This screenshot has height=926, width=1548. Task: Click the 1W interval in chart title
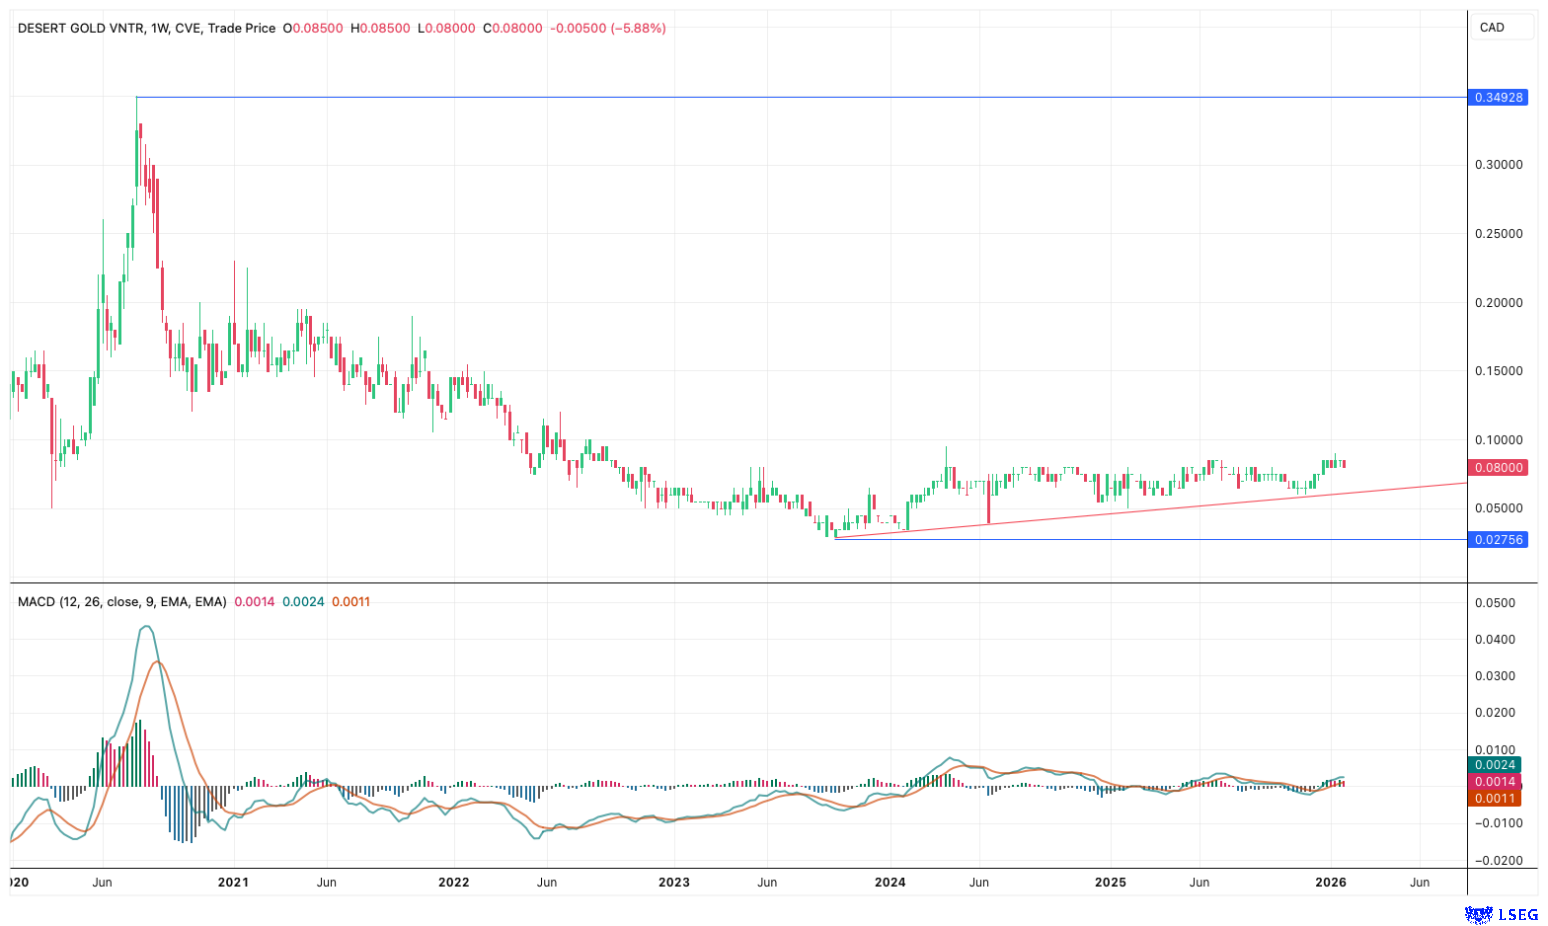point(159,28)
